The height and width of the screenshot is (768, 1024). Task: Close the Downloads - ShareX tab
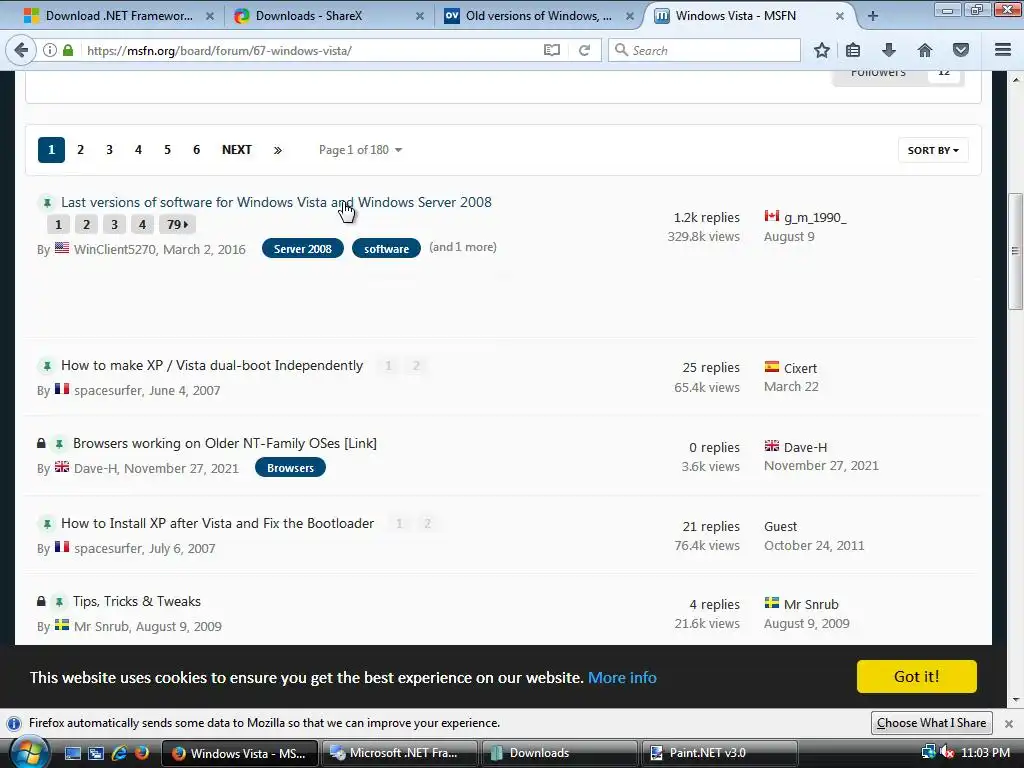(x=420, y=16)
